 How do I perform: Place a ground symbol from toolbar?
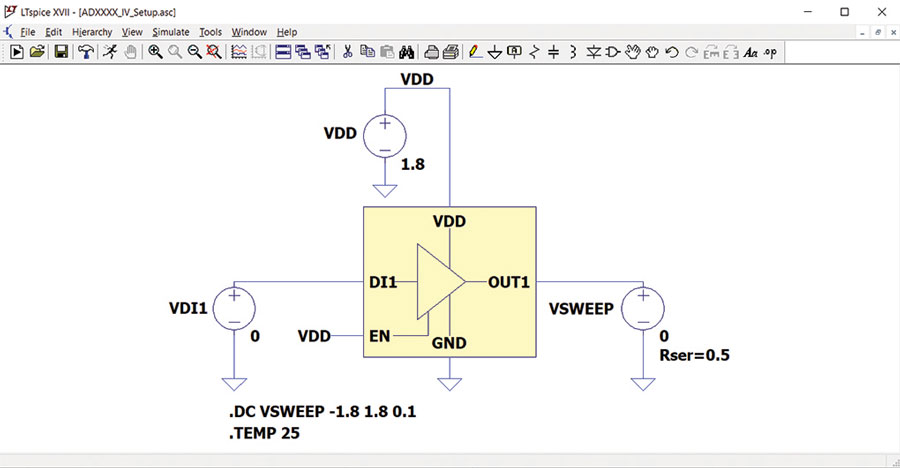[x=495, y=53]
